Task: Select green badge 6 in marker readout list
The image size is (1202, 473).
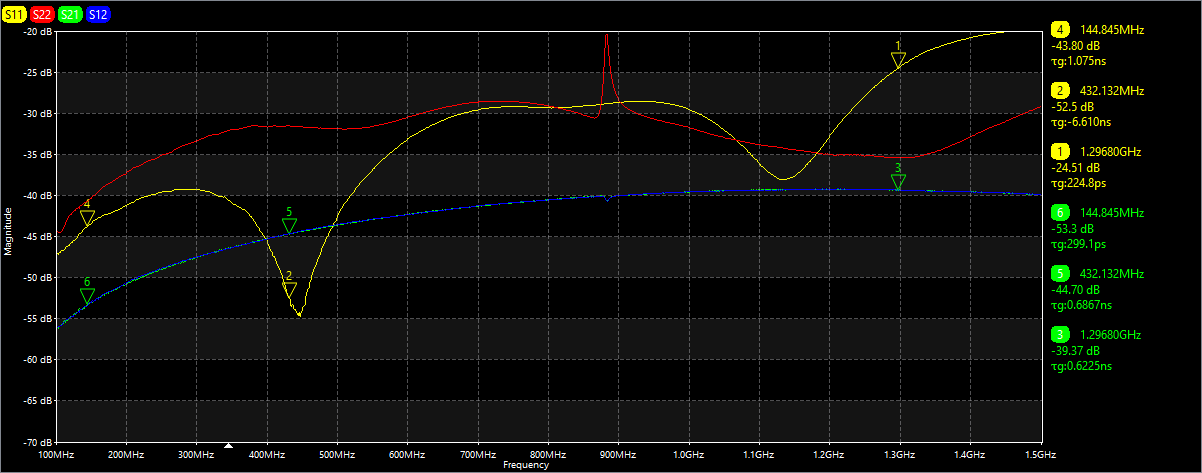Action: pyautogui.click(x=1060, y=213)
